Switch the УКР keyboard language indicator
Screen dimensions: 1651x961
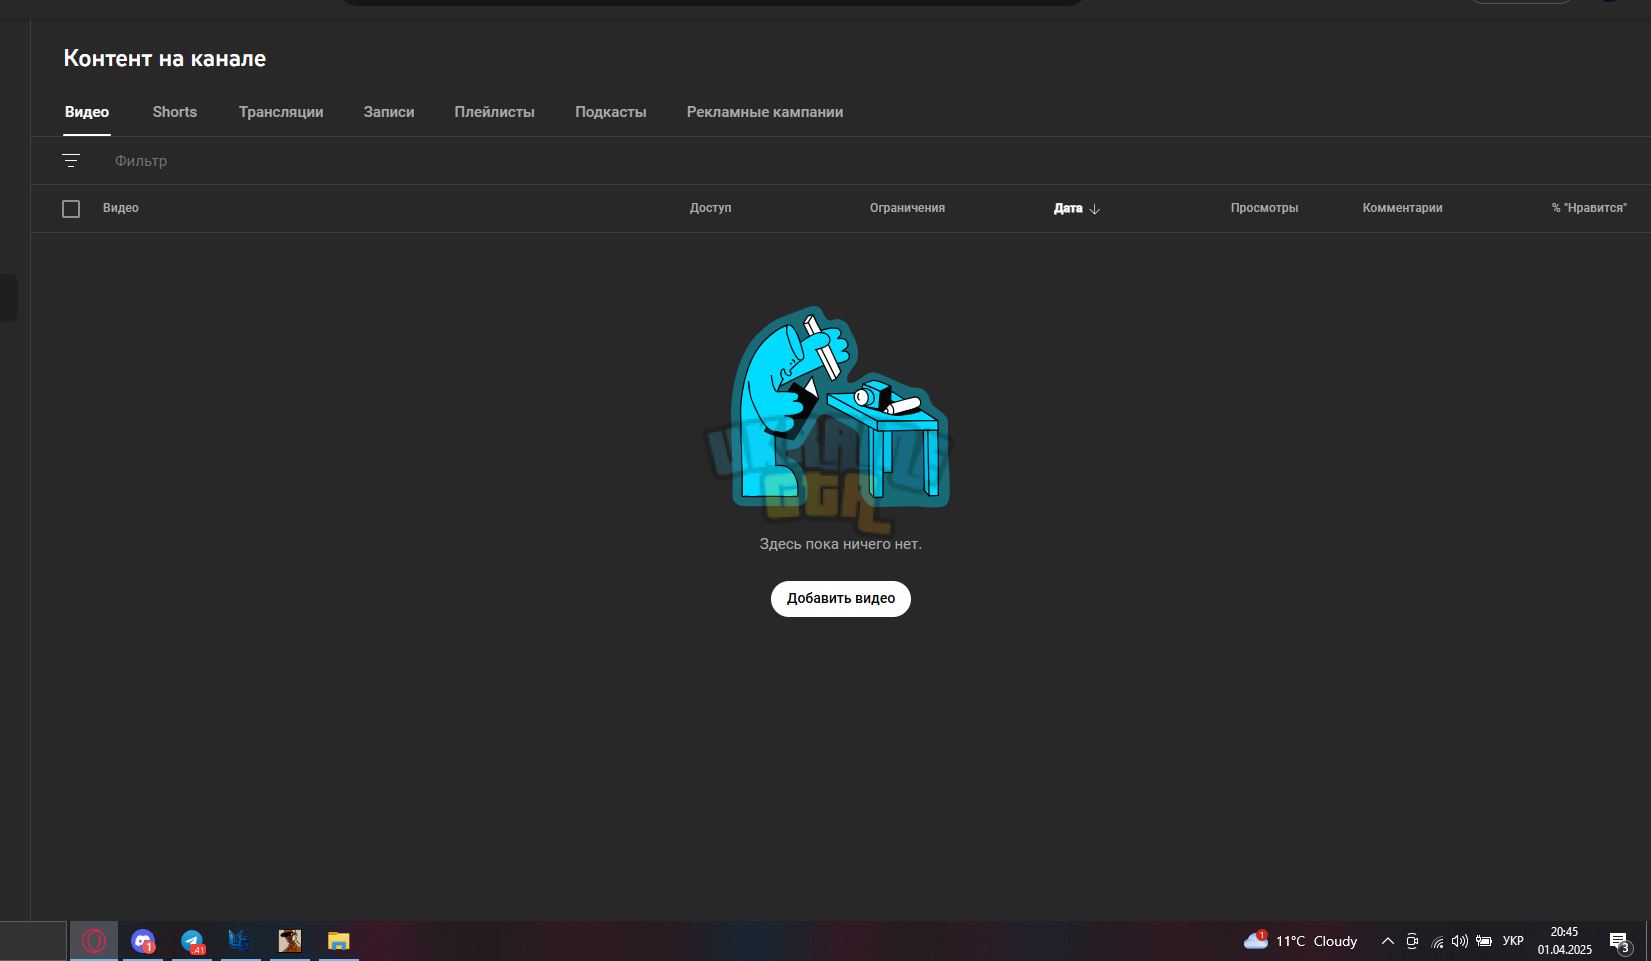point(1513,941)
